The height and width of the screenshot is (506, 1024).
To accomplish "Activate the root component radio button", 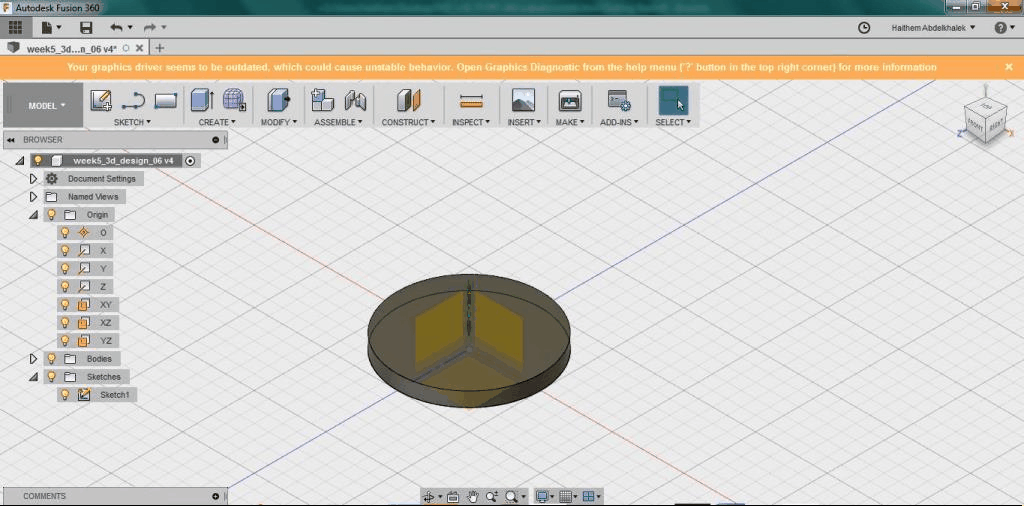I will pos(190,161).
